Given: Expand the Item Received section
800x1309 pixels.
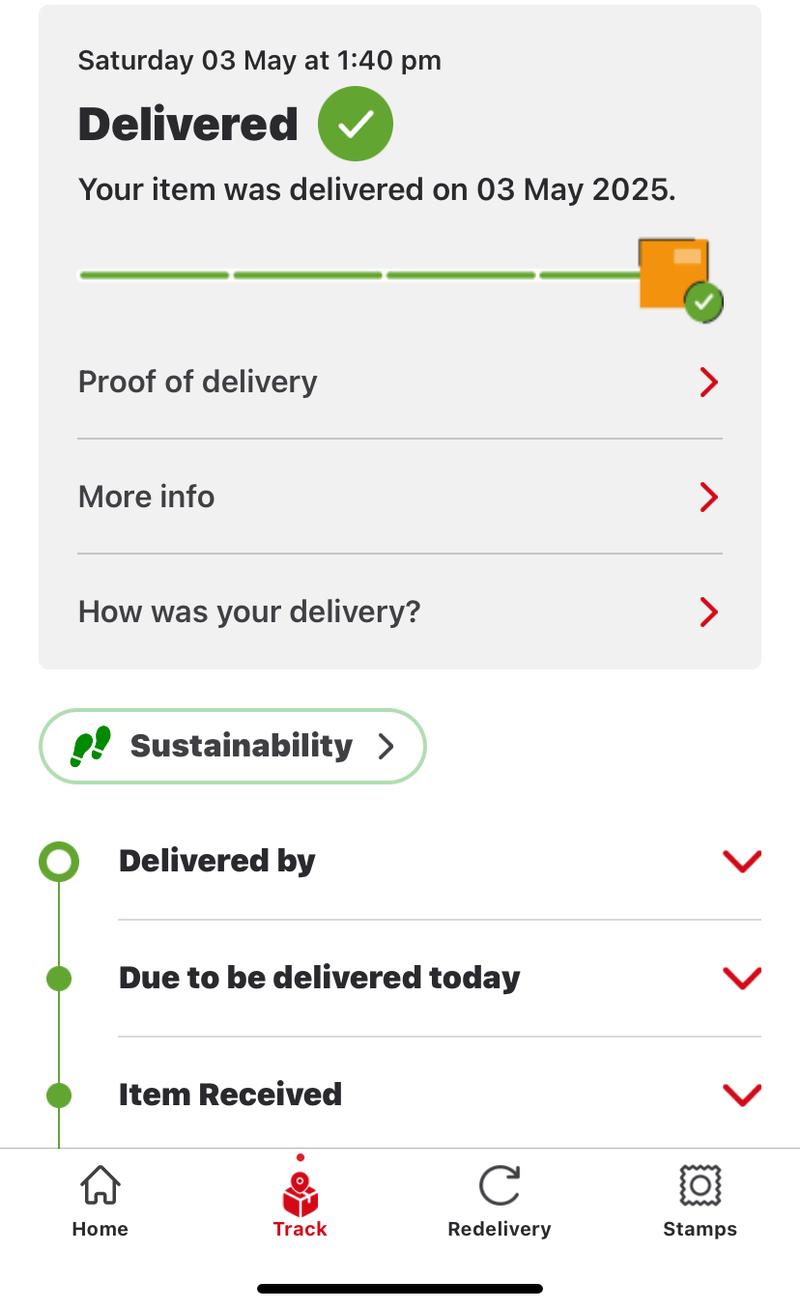Looking at the screenshot, I should 741,1094.
